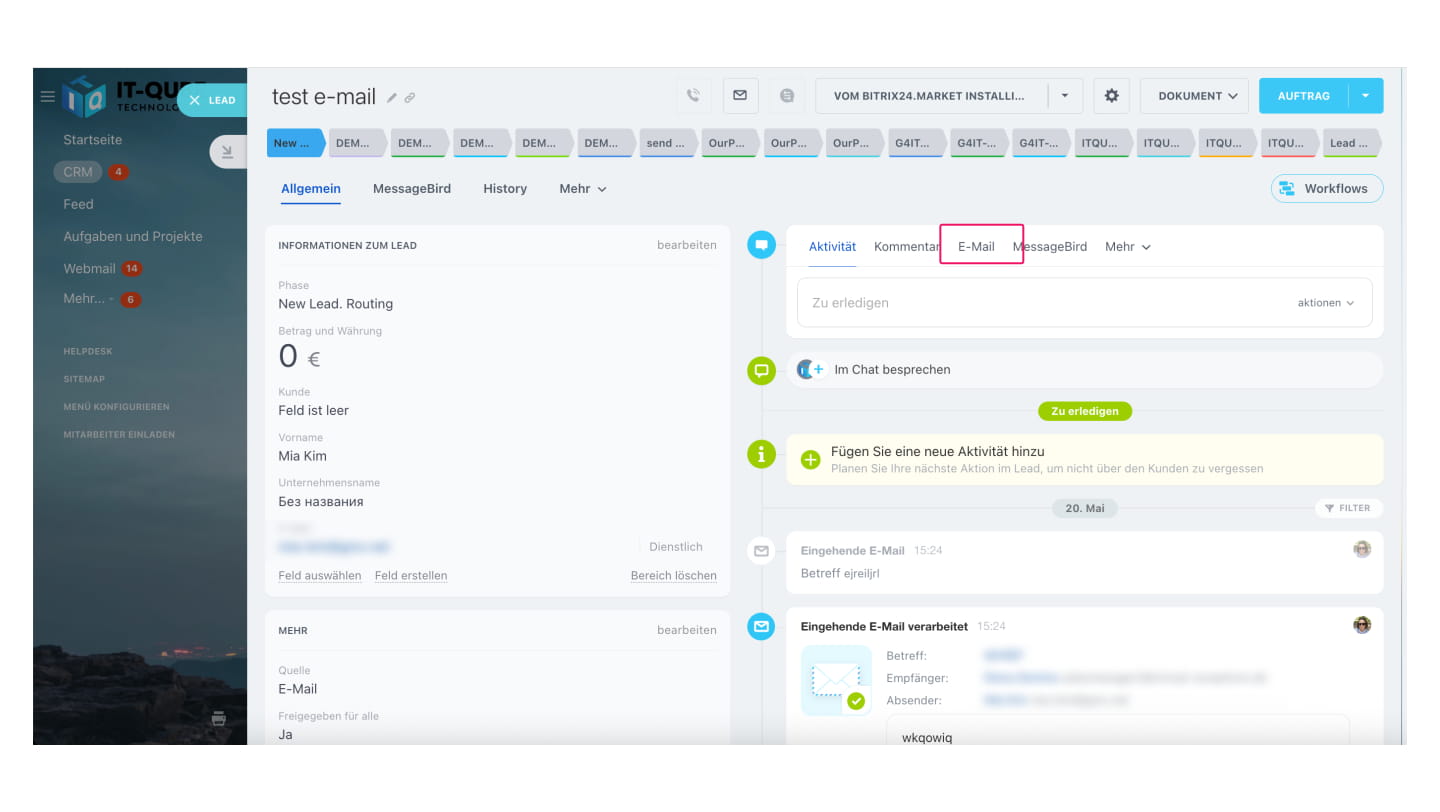Click the printer icon in the left sidebar
This screenshot has width=1440, height=812.
(220, 718)
